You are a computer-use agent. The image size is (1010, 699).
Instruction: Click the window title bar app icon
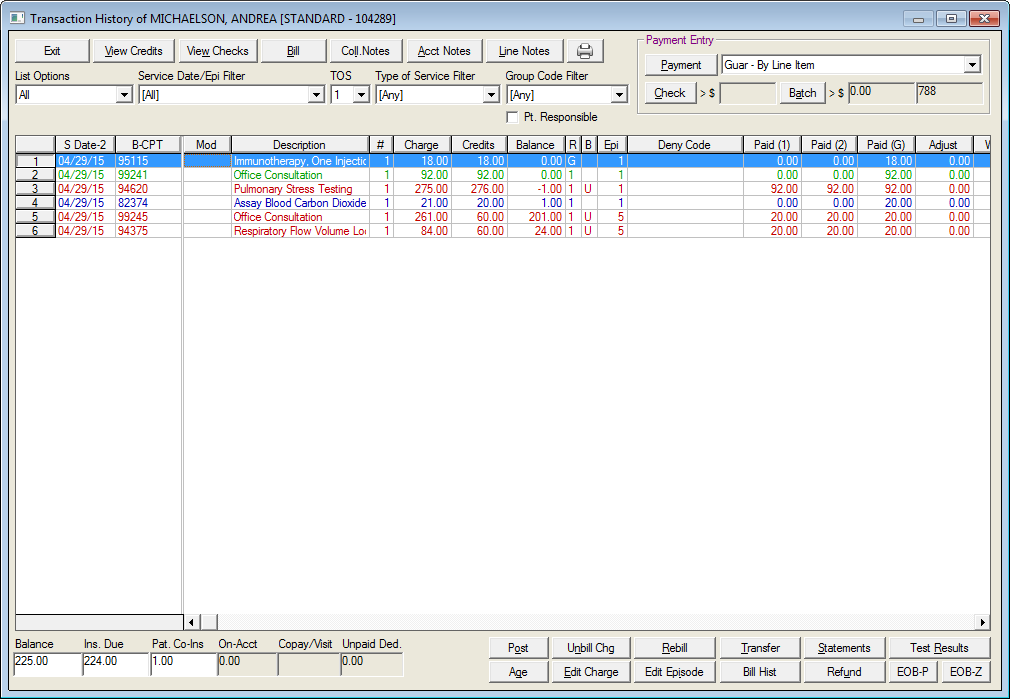[x=17, y=18]
